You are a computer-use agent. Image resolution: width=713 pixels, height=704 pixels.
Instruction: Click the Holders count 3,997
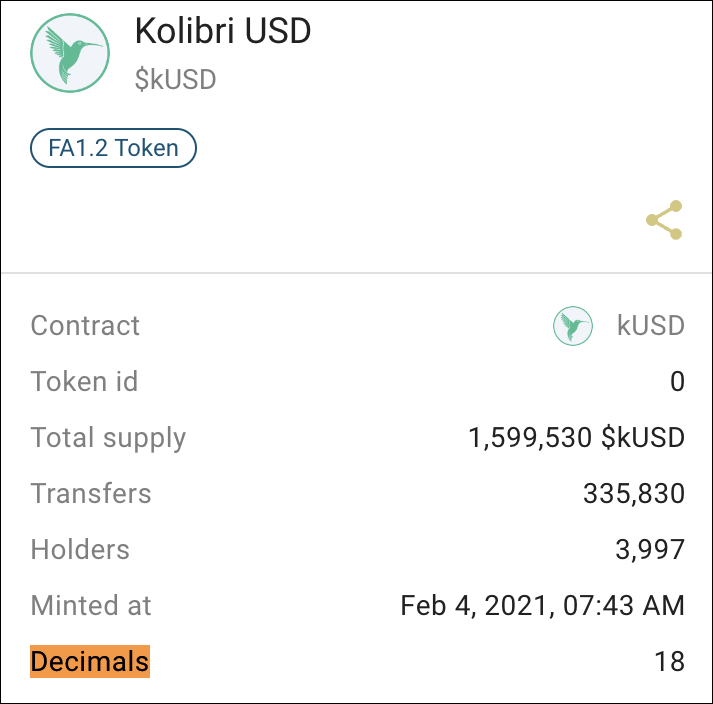650,549
